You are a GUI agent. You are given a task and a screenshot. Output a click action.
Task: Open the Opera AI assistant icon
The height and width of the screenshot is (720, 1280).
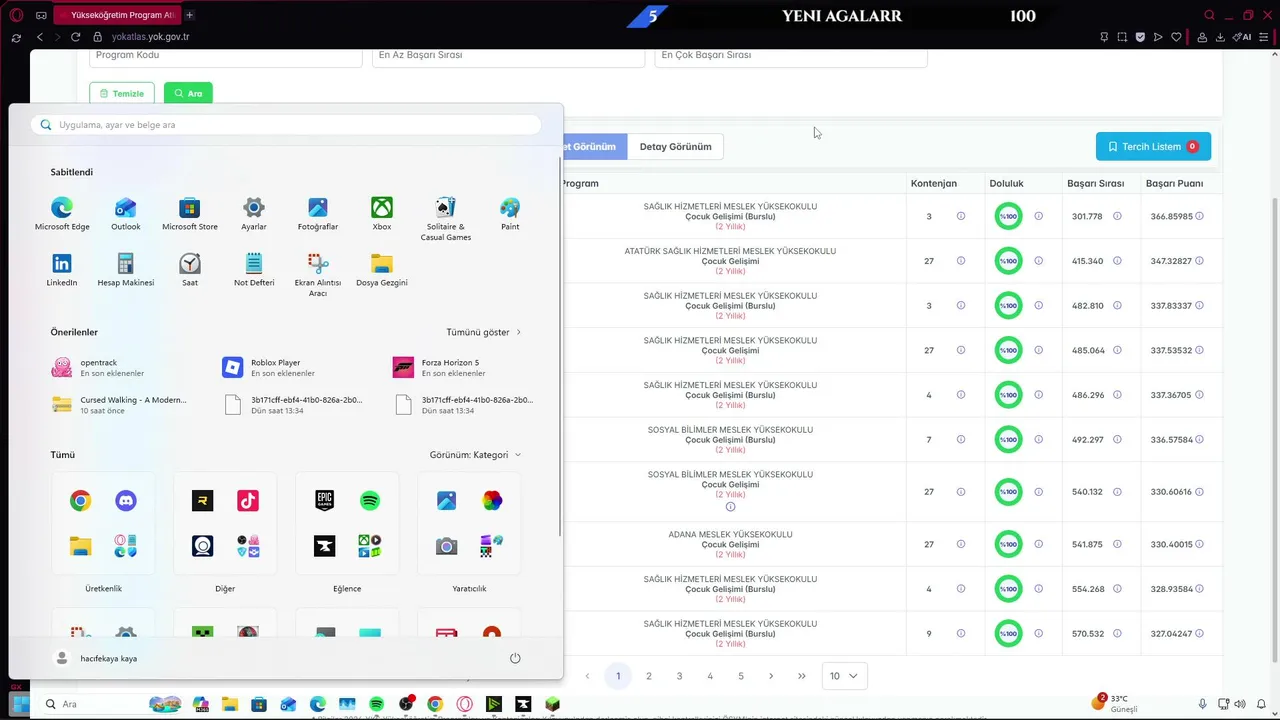[1243, 37]
